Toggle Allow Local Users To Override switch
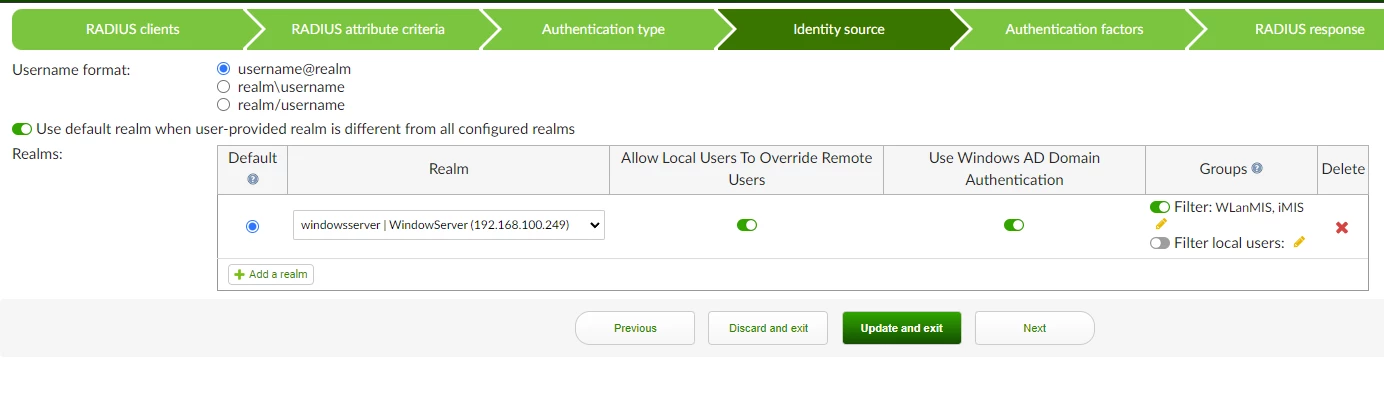This screenshot has width=1384, height=411. click(747, 225)
